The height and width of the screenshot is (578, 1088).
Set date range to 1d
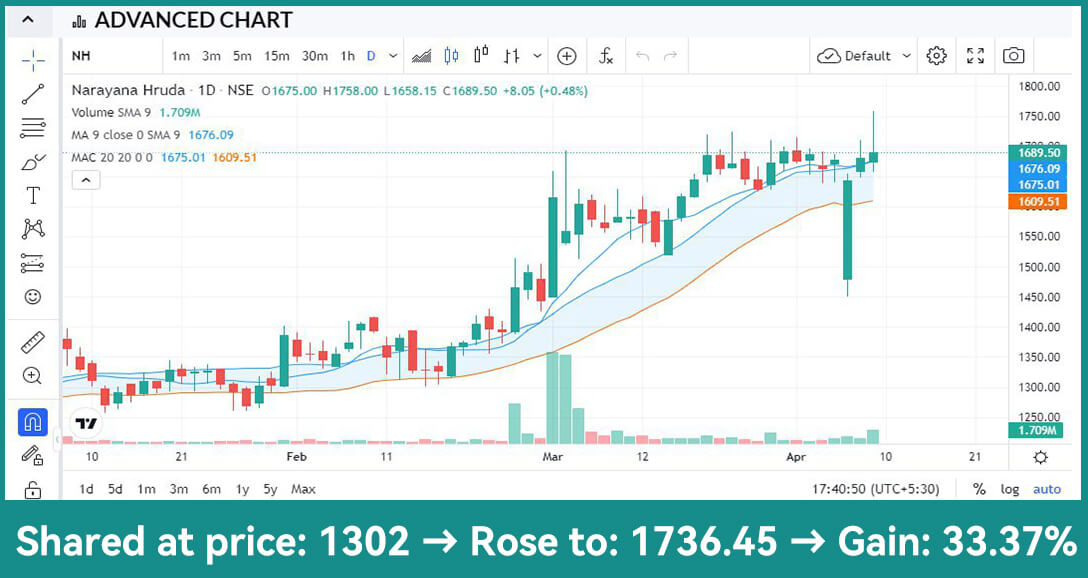(86, 489)
